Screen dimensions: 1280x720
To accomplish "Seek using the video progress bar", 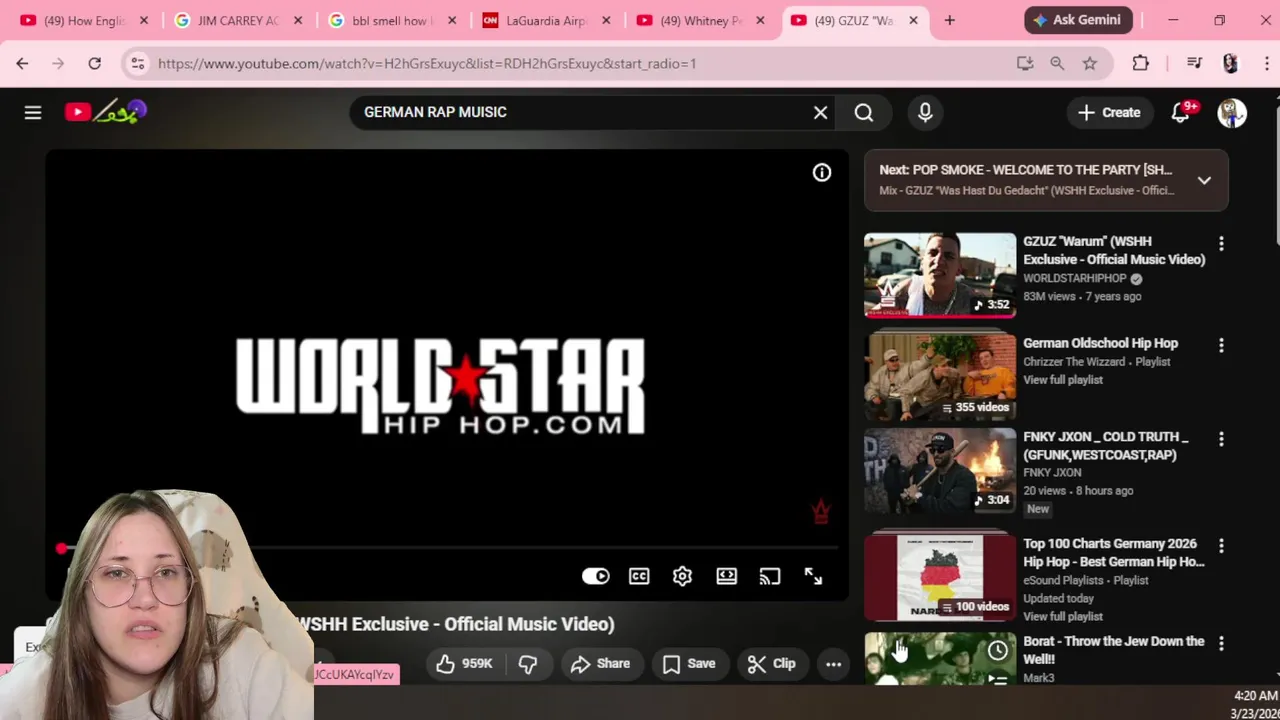I will [446, 548].
